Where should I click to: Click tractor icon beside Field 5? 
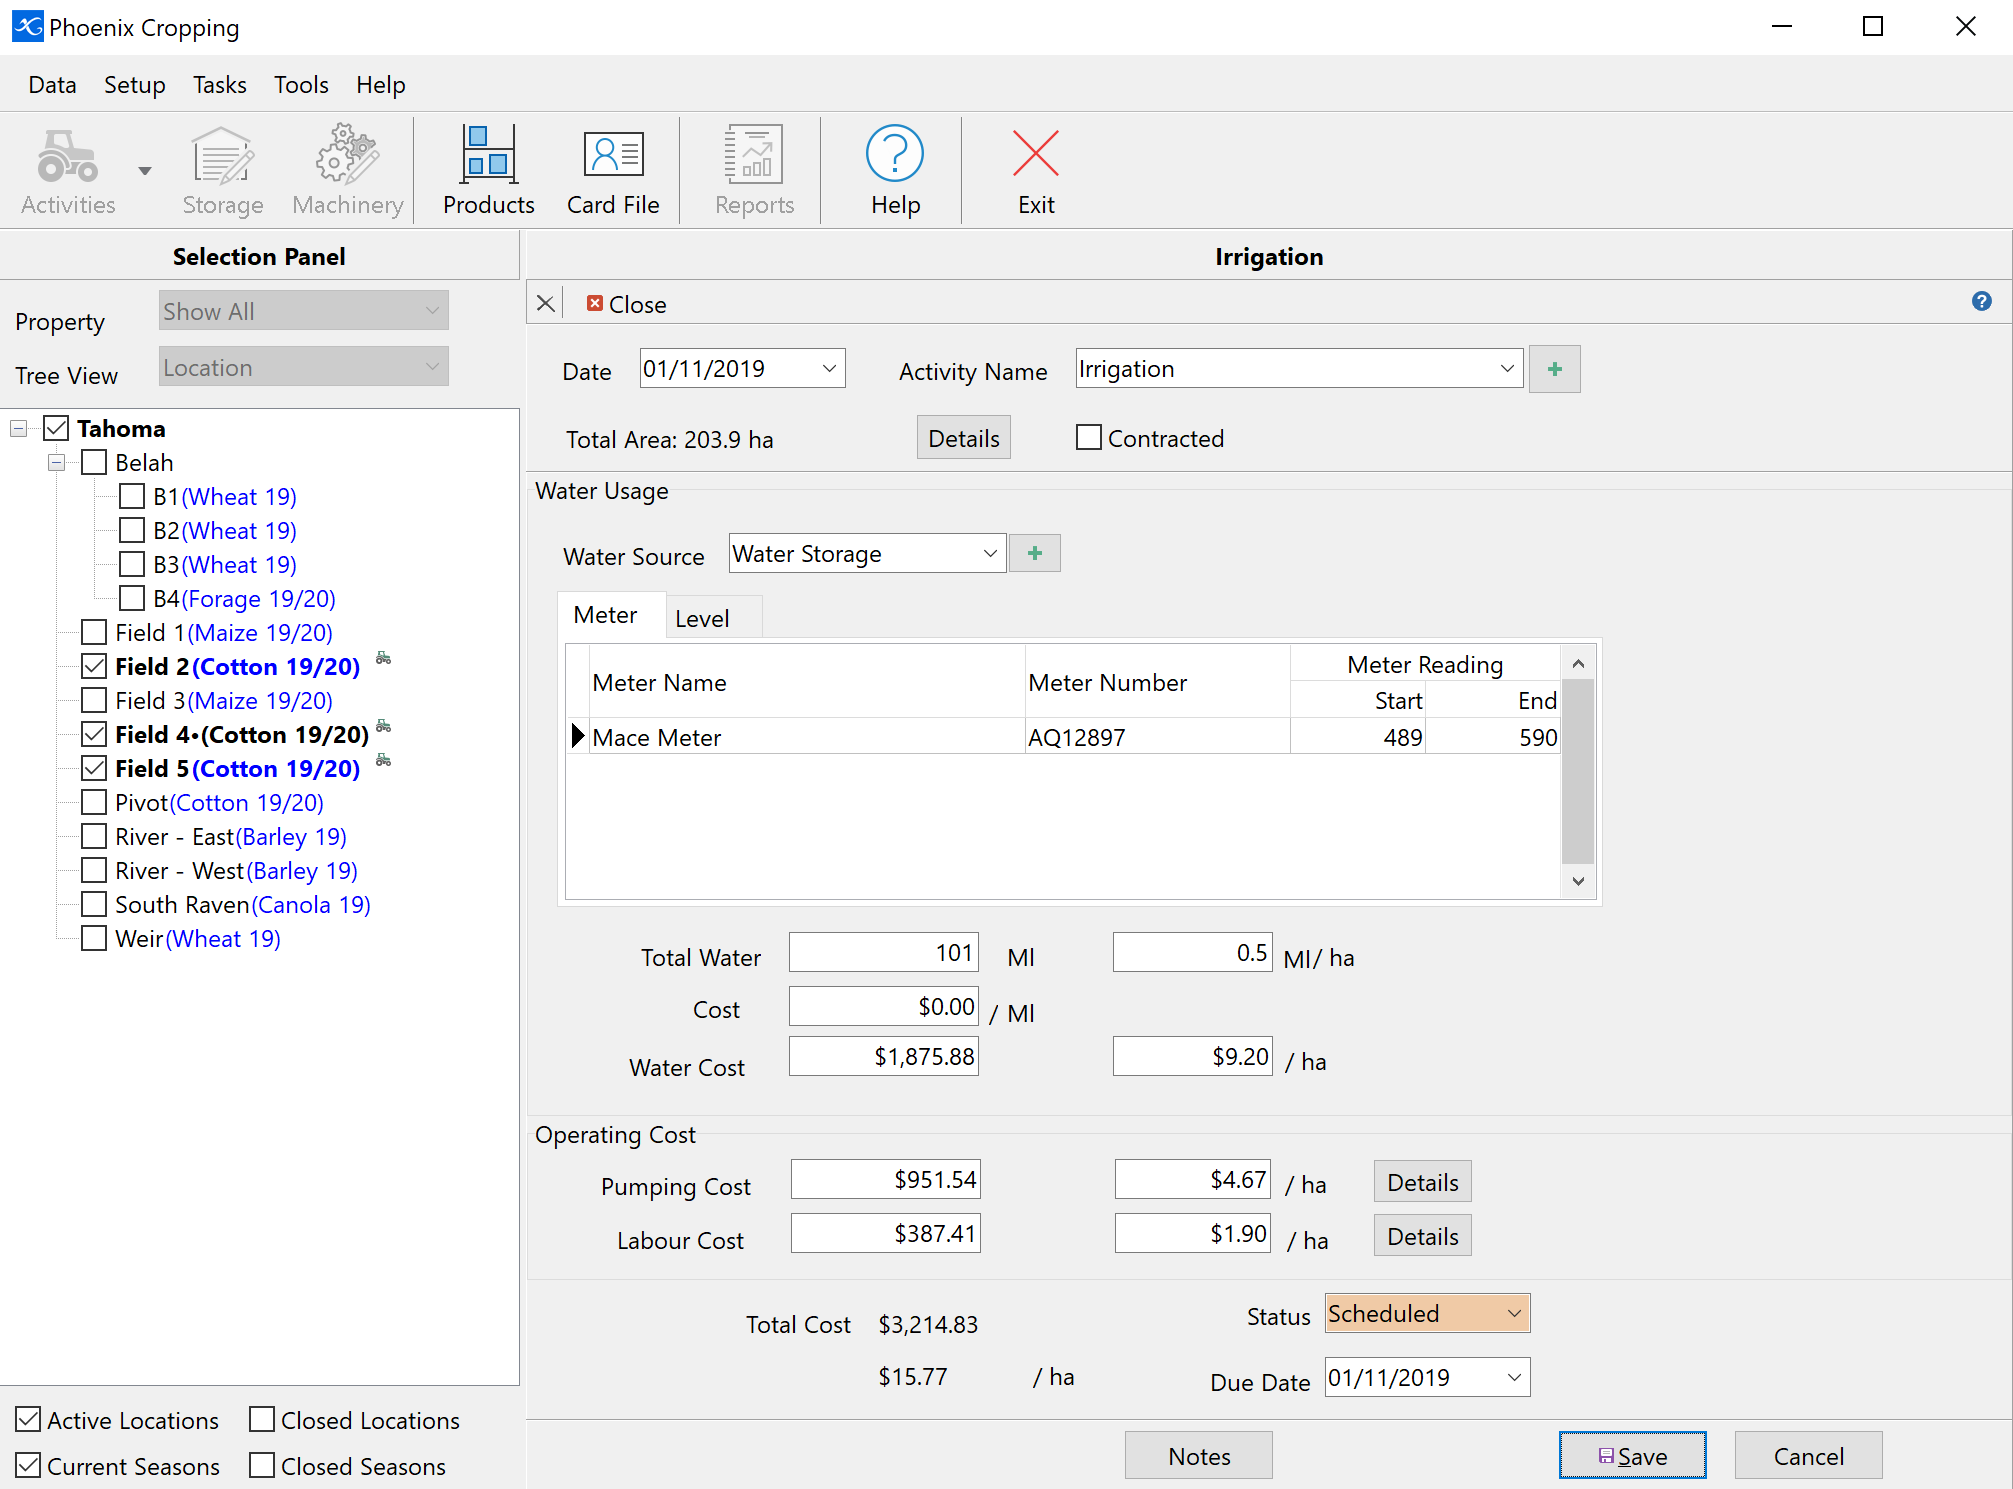click(383, 761)
